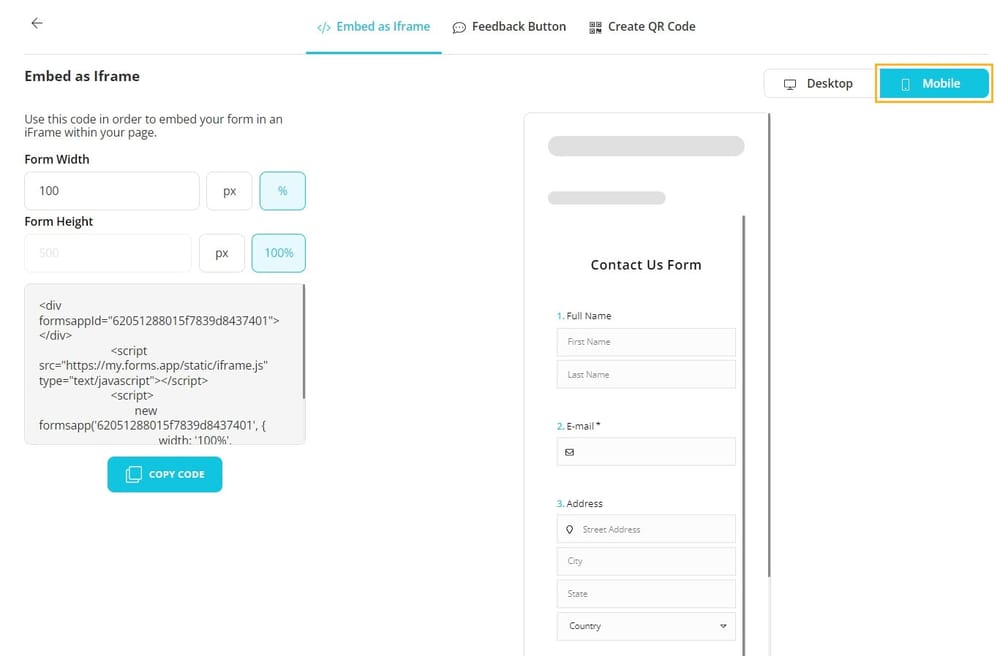Set Form Width unit to px
This screenshot has width=1000, height=656.
229,191
